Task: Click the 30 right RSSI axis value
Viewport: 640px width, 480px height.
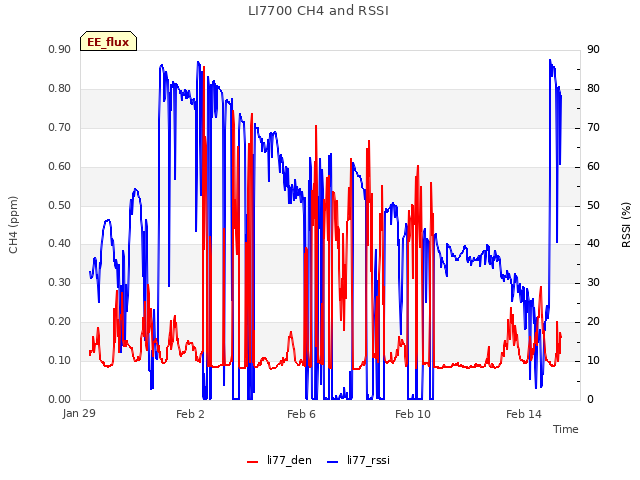Action: tap(593, 282)
